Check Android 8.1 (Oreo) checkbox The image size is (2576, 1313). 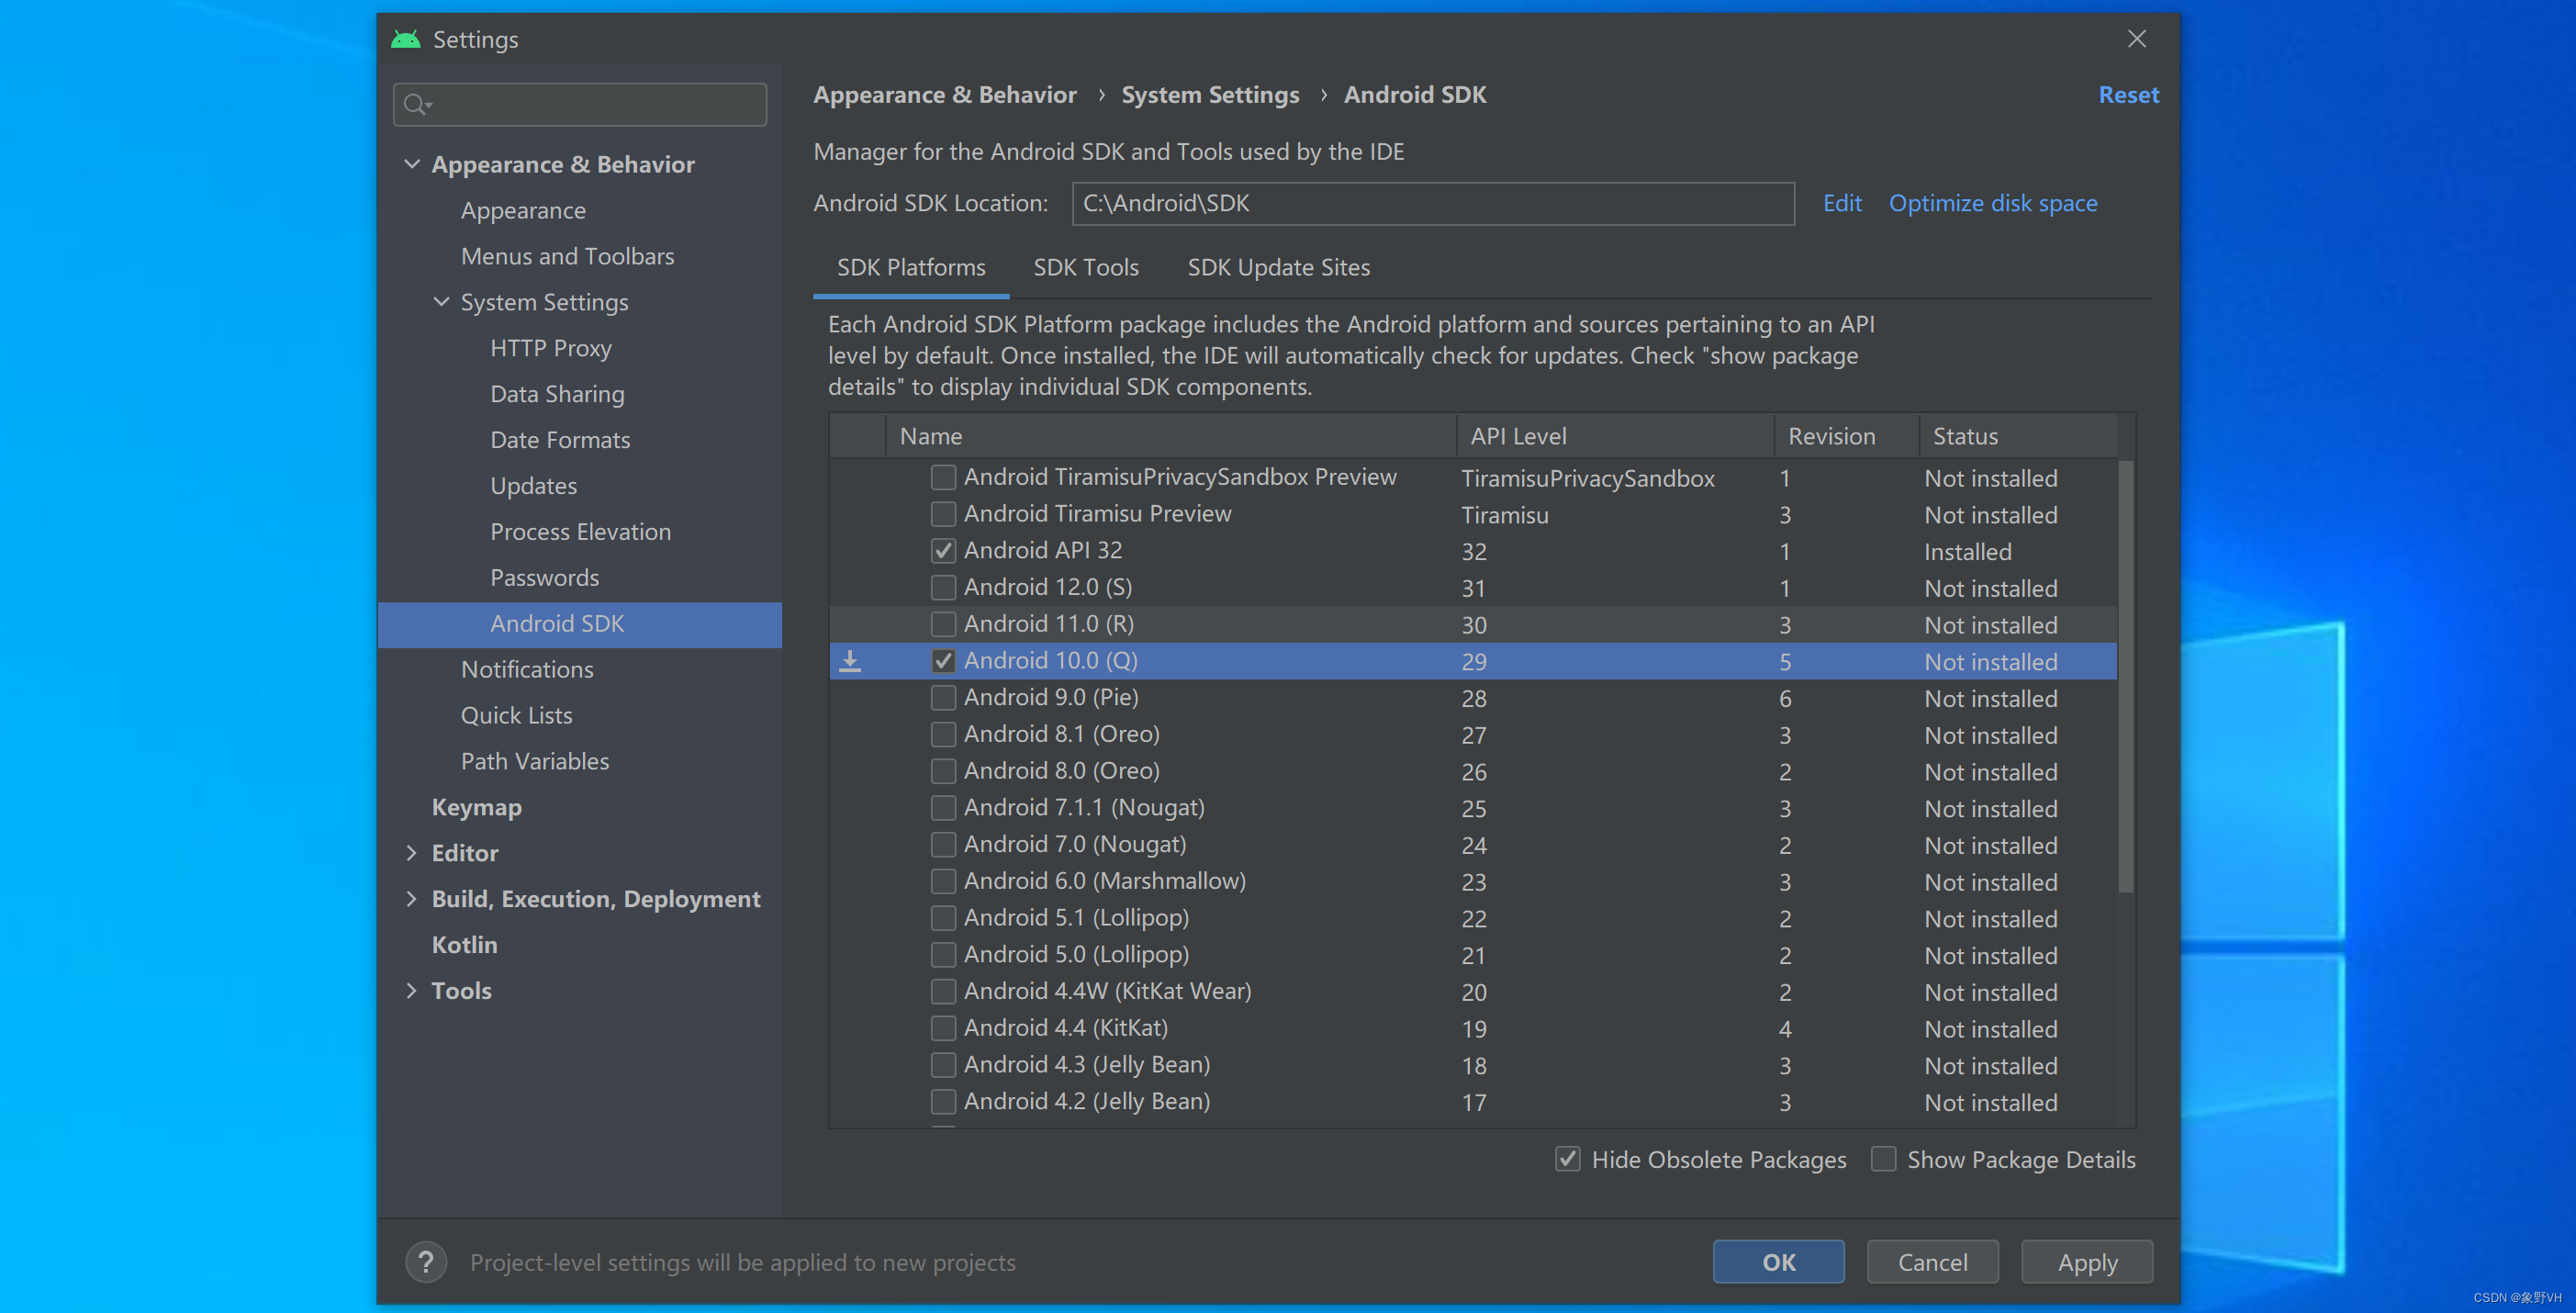pyautogui.click(x=943, y=734)
